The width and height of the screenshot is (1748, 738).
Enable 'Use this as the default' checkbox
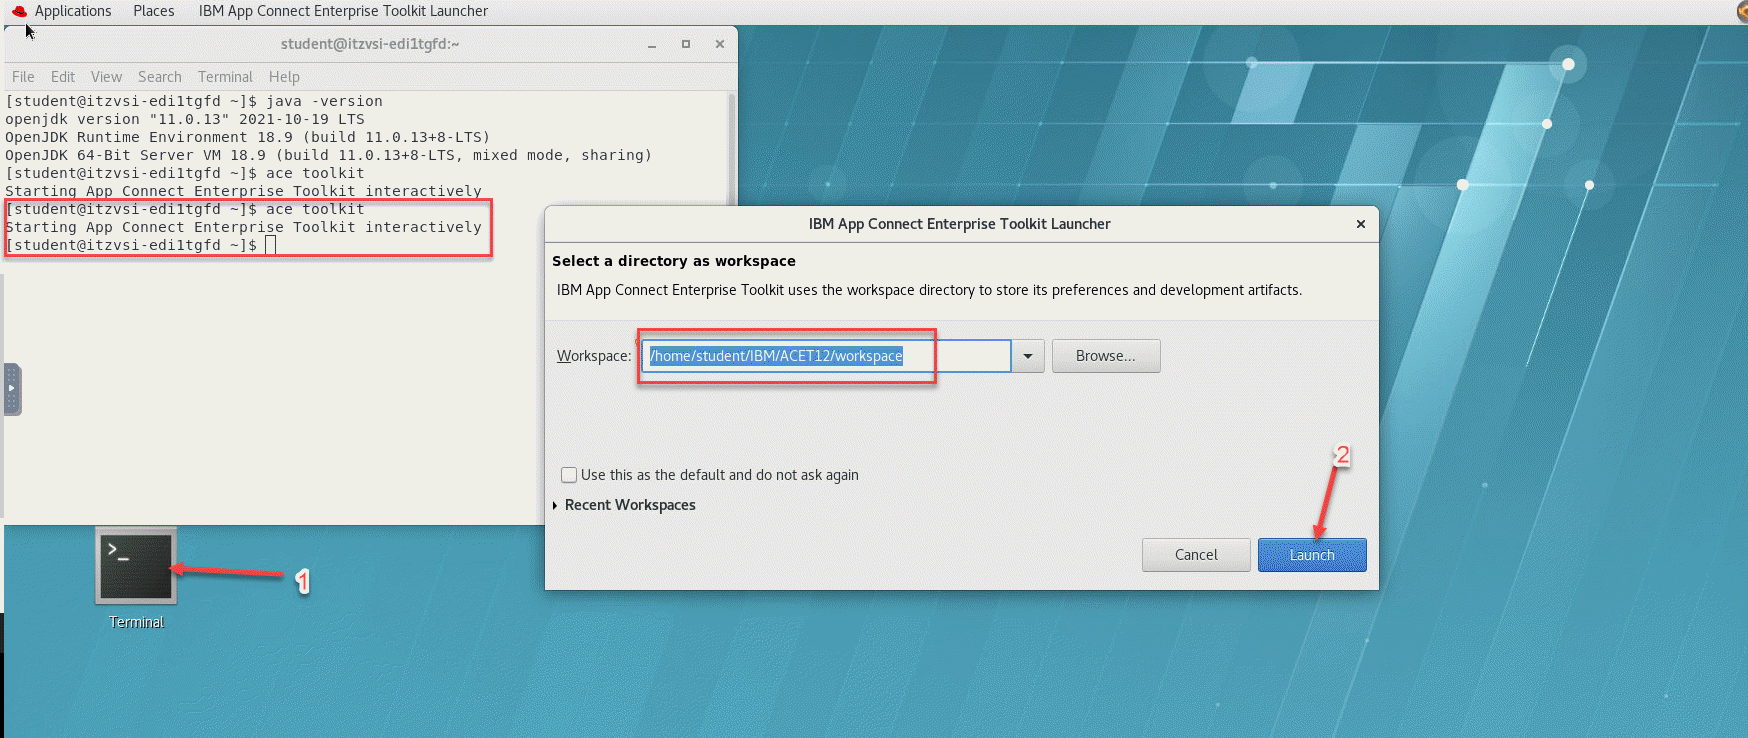(x=569, y=475)
